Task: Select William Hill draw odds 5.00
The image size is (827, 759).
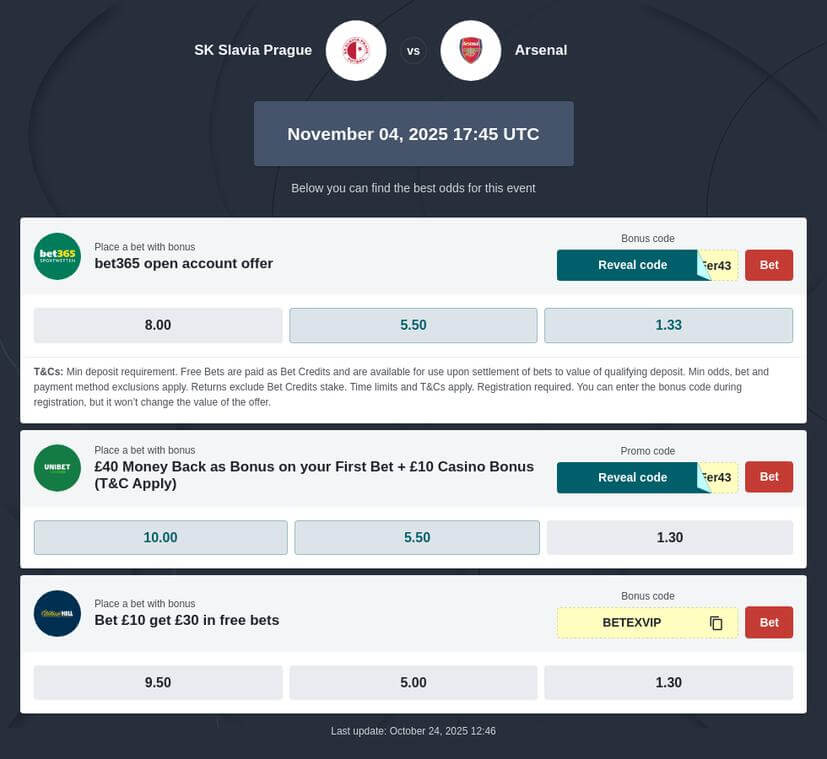Action: click(413, 682)
